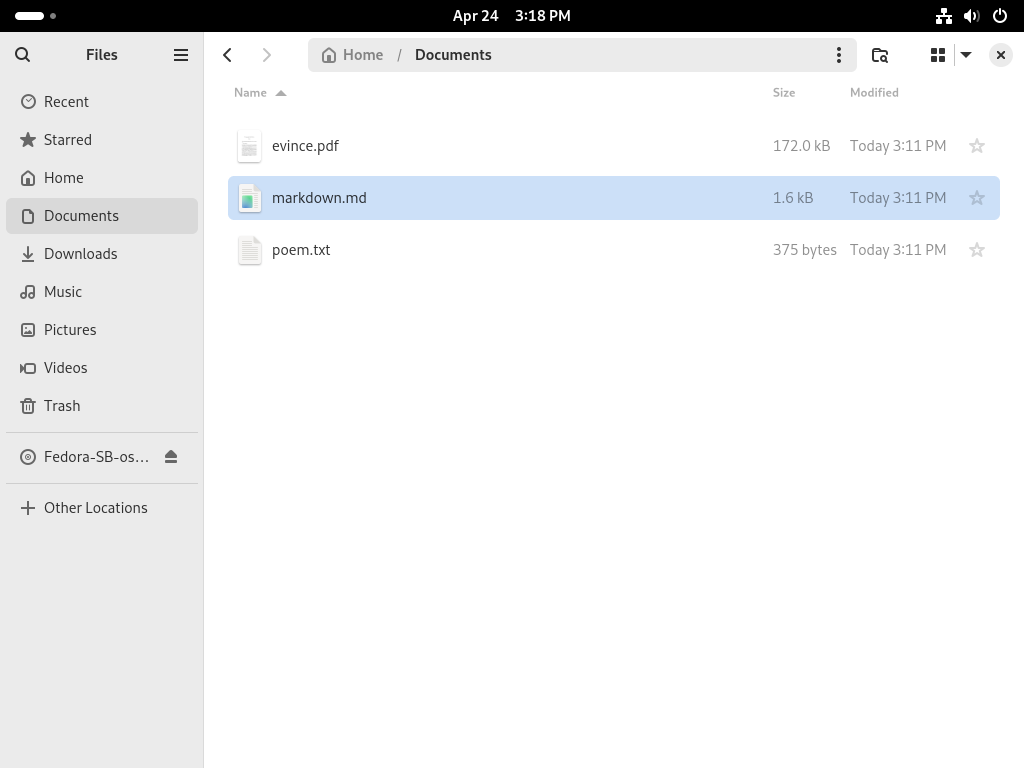1024x768 pixels.
Task: Open Pictures in the sidebar
Action: (x=102, y=330)
